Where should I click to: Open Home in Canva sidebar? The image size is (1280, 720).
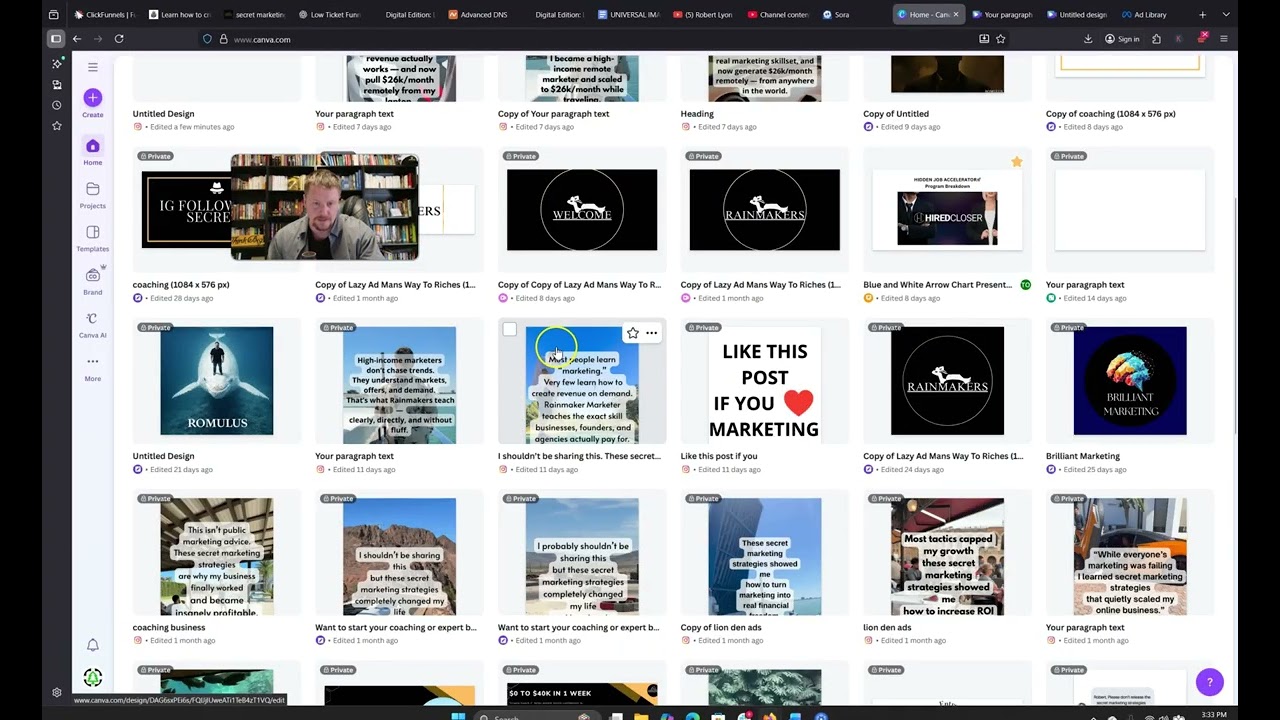pyautogui.click(x=92, y=151)
